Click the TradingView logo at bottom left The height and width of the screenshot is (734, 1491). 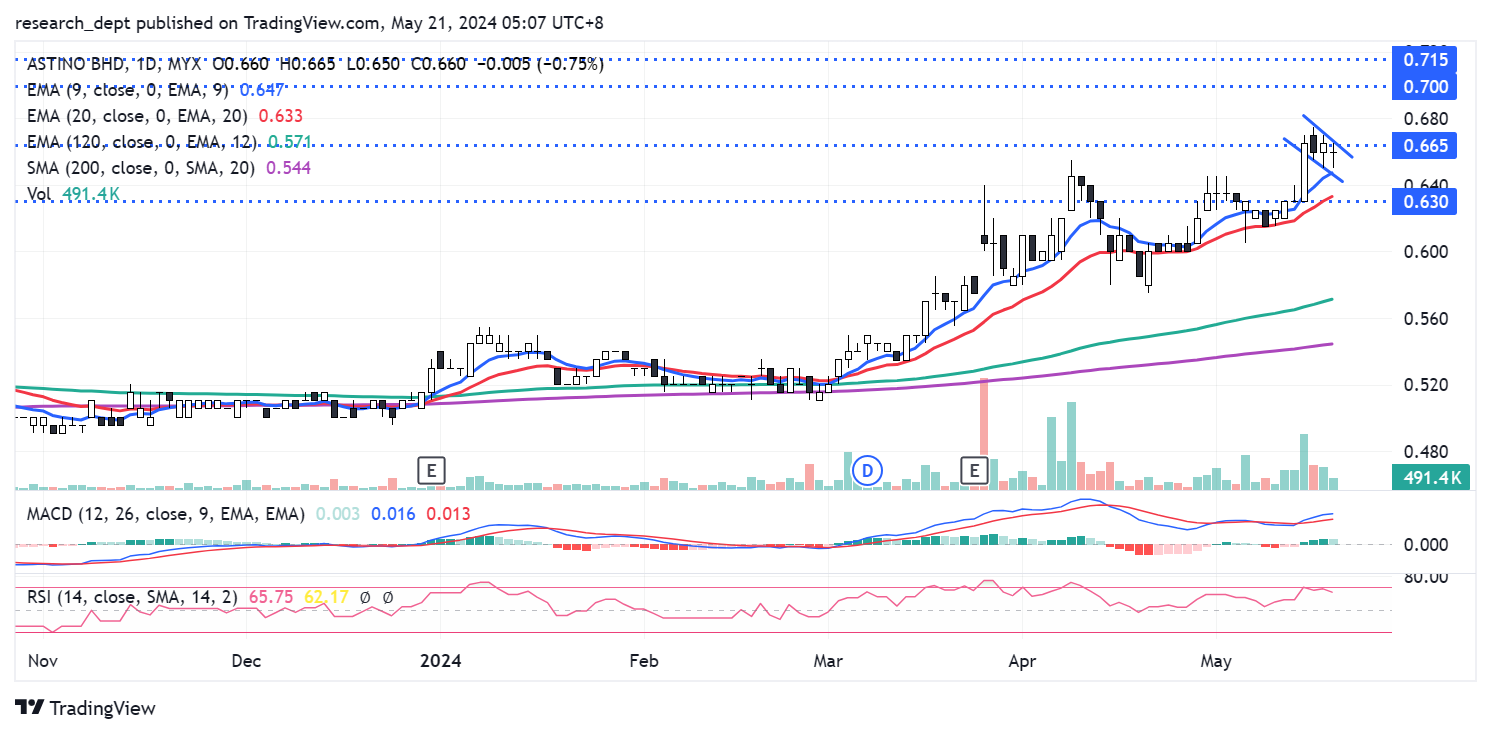(86, 708)
